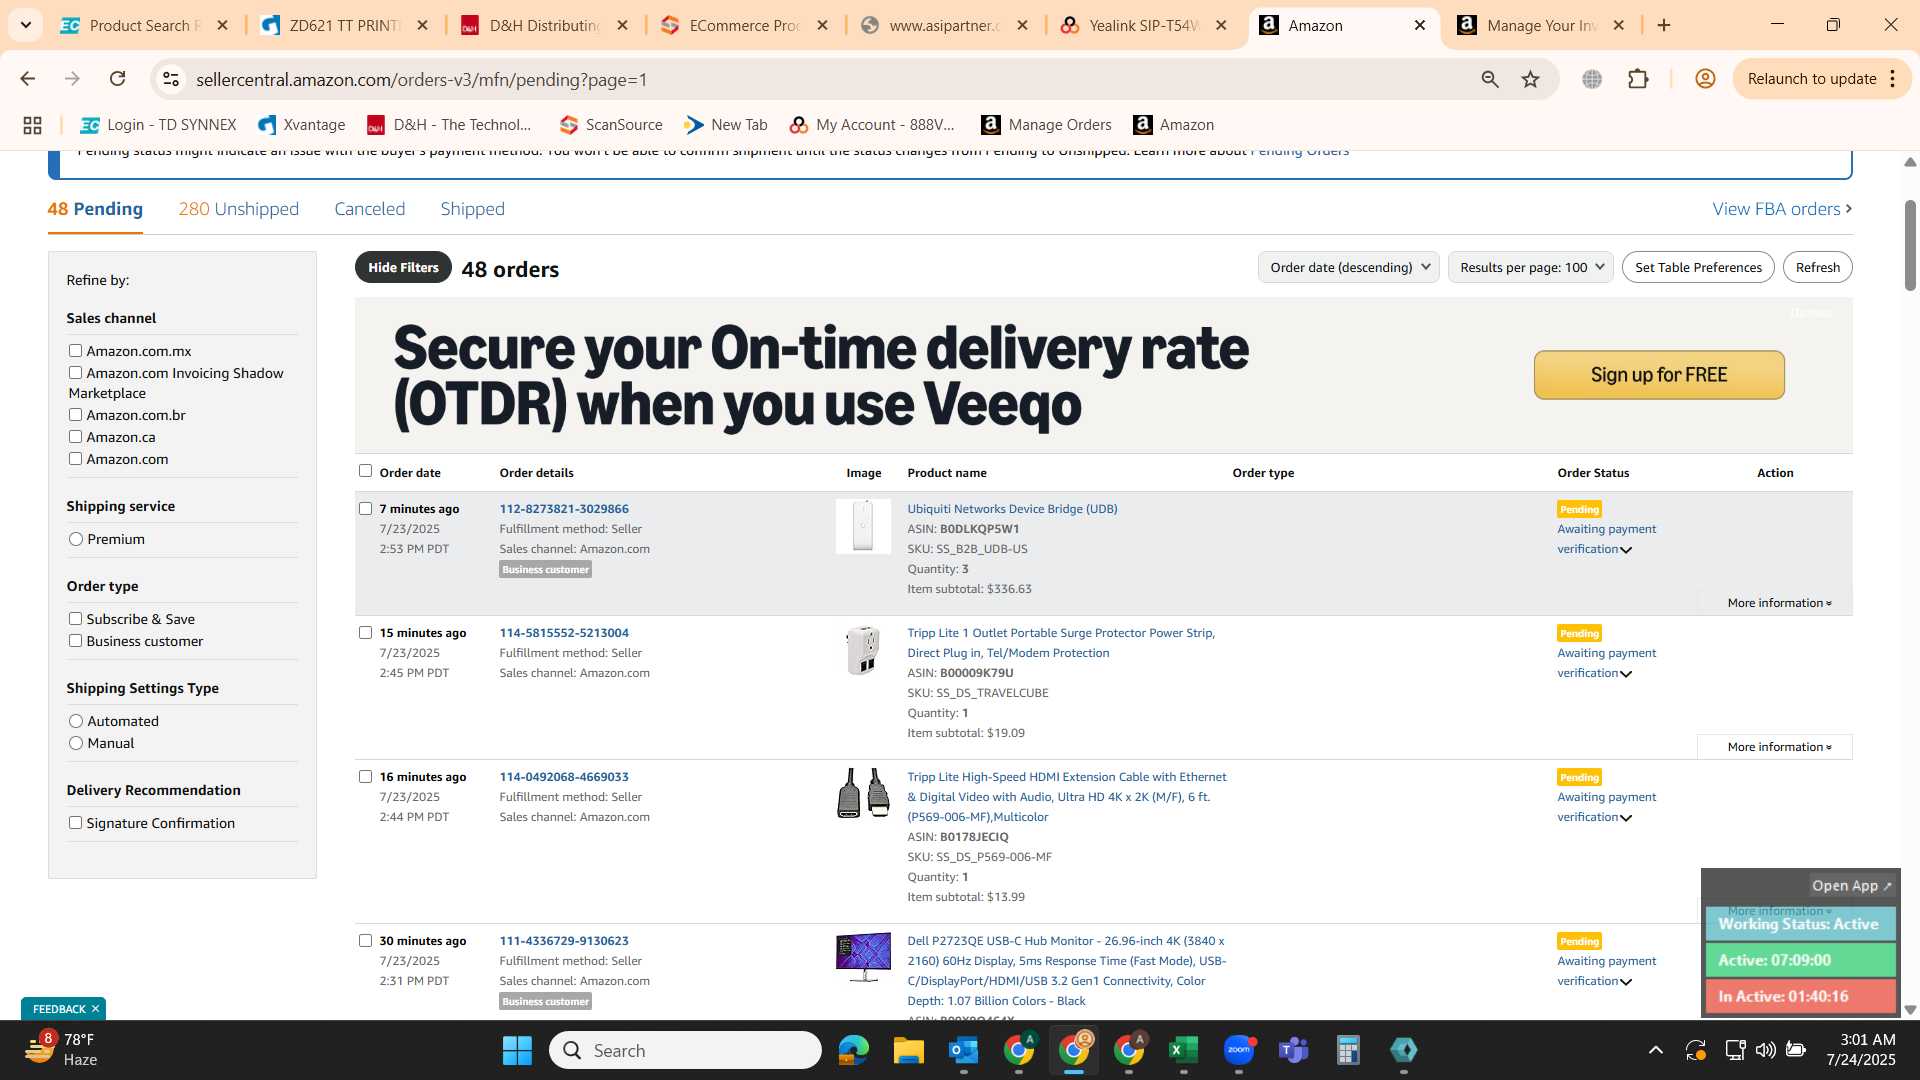Open weather widget showing 78°F Haze
Viewport: 1920px width, 1080px height.
tap(60, 1050)
